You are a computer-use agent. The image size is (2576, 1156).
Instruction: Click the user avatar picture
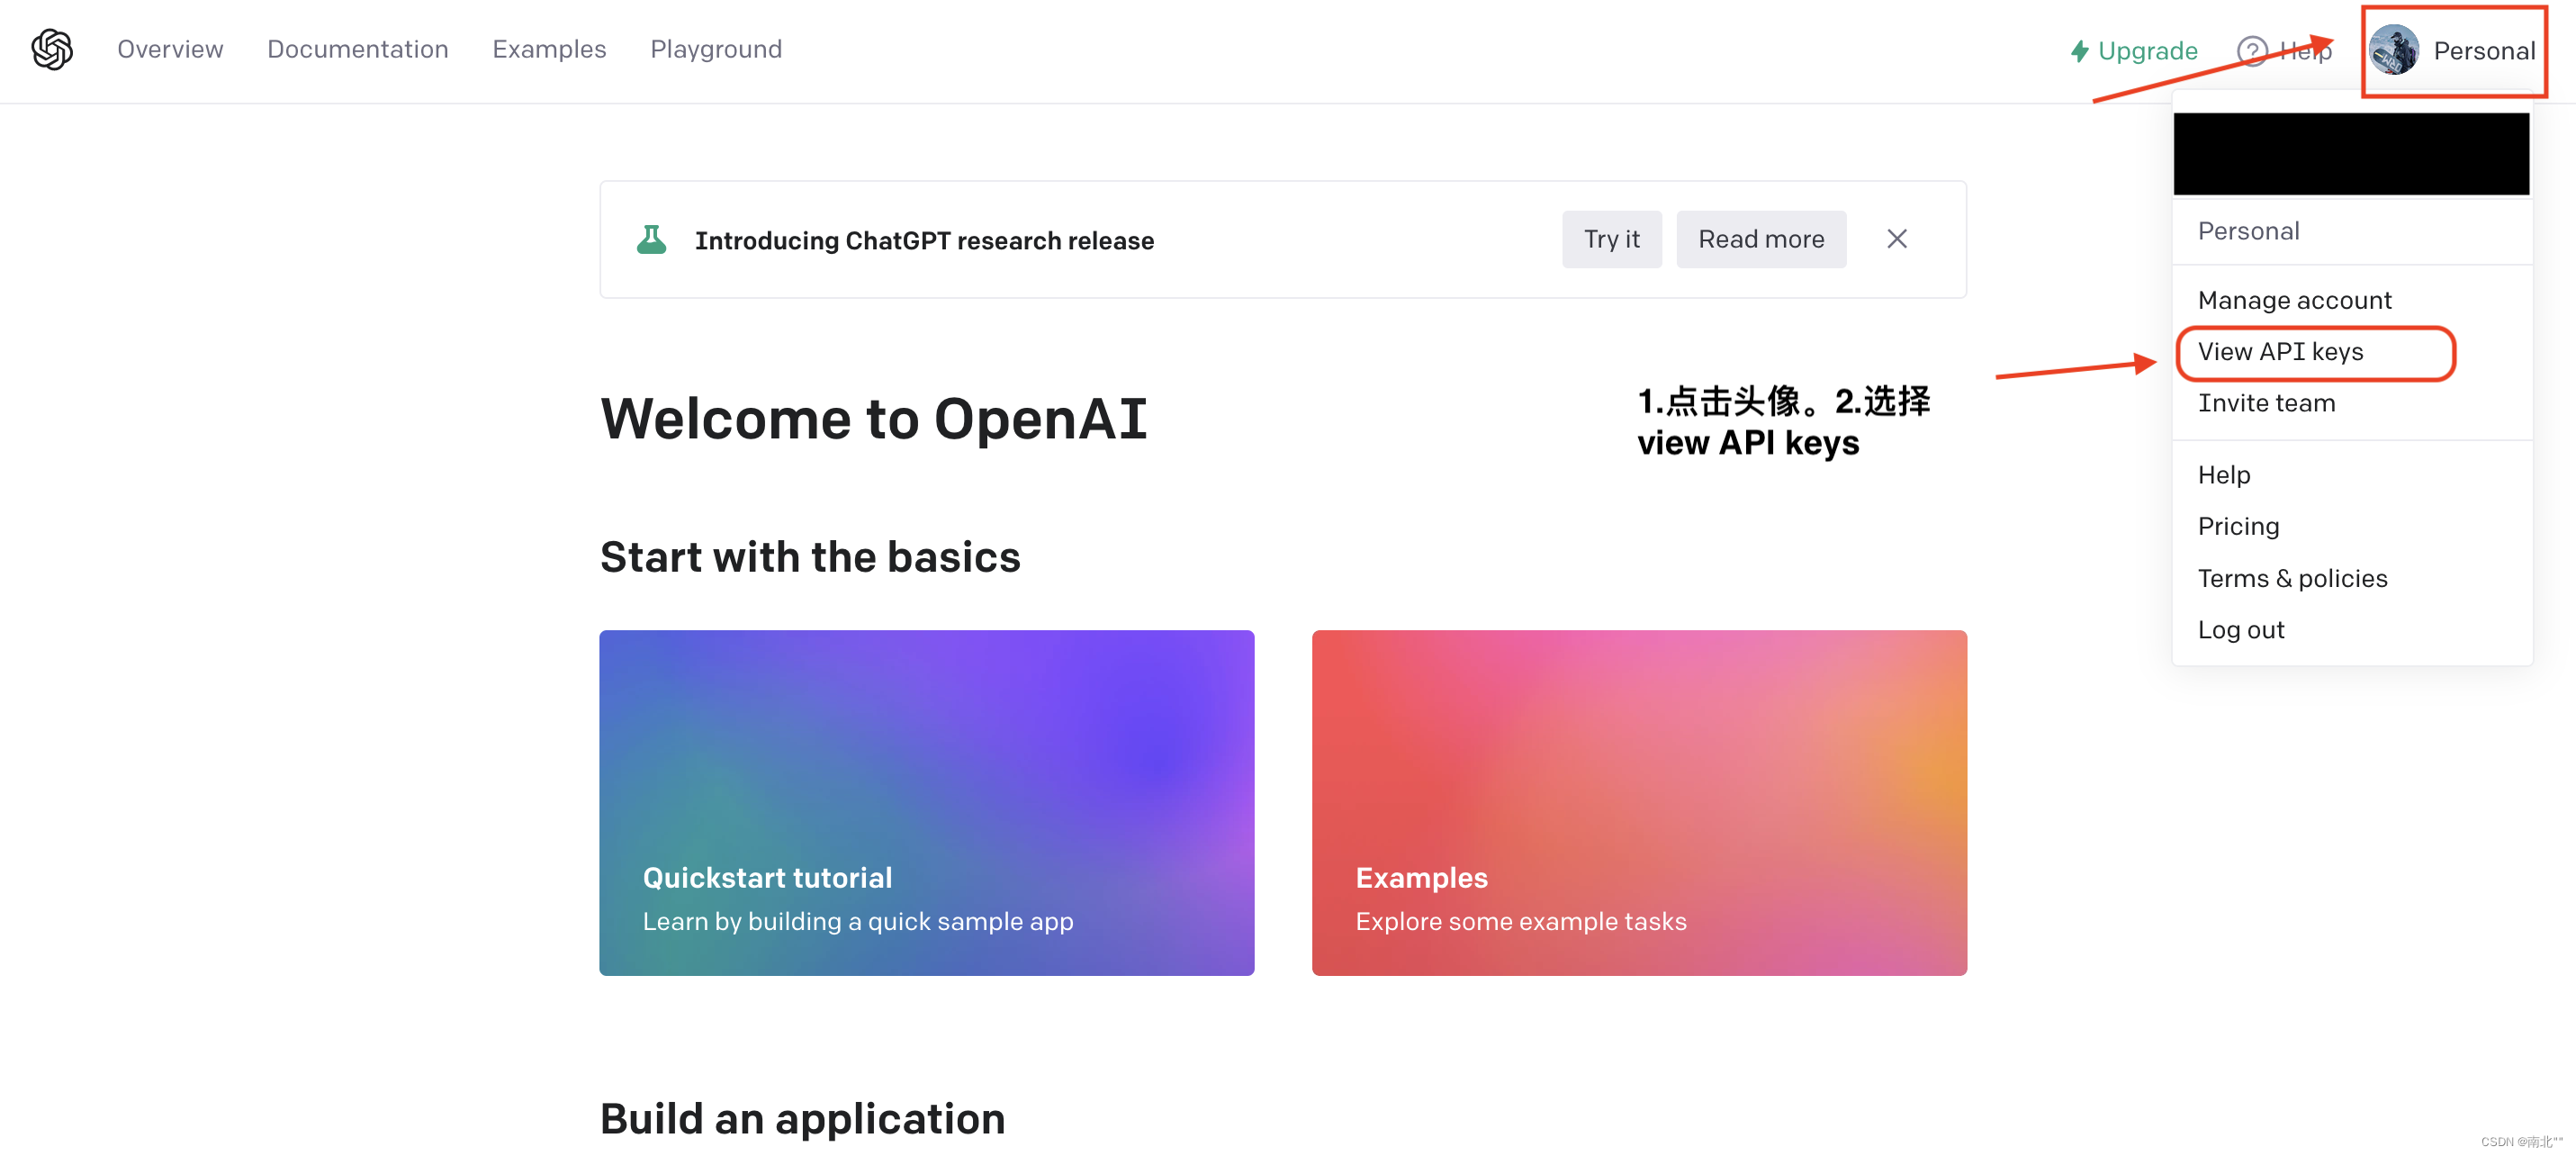2393,50
